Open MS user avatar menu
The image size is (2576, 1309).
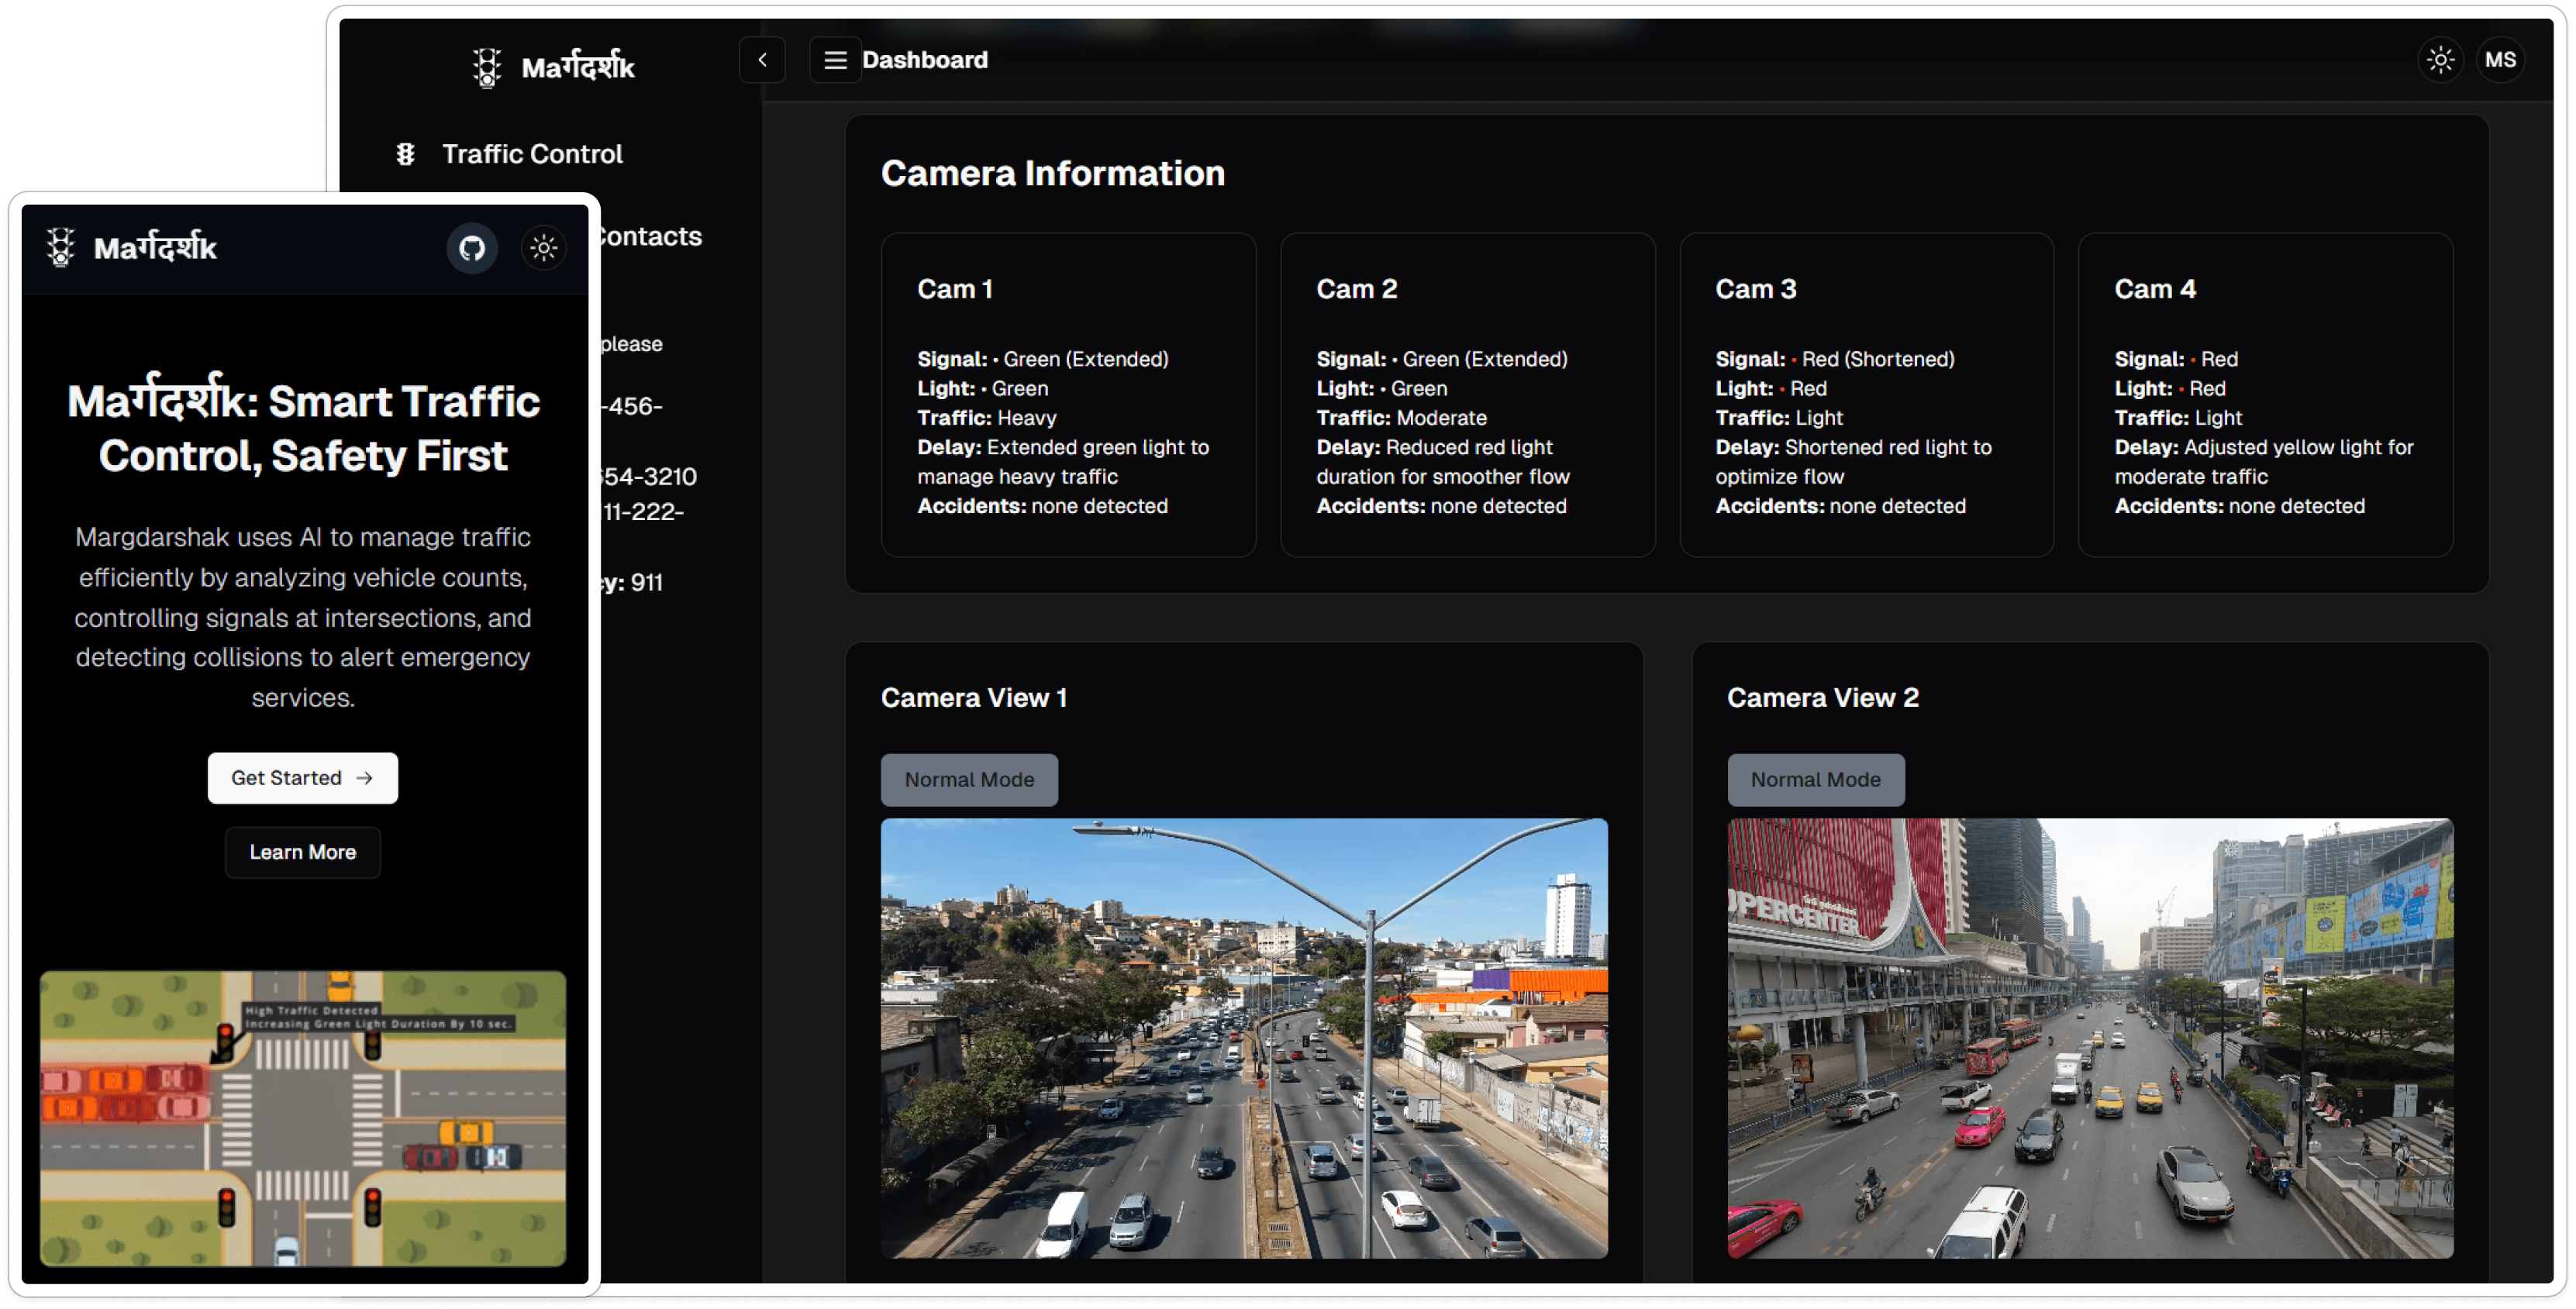[2500, 60]
